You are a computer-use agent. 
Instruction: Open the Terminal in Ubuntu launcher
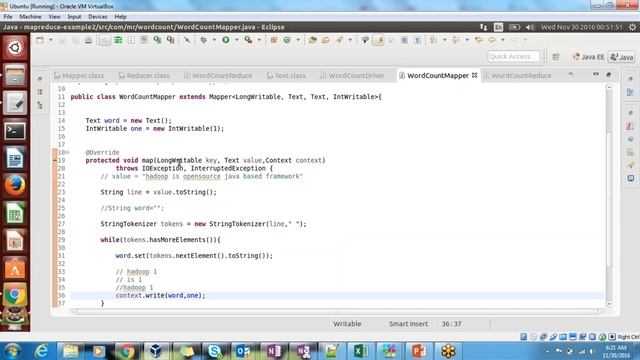(15, 131)
